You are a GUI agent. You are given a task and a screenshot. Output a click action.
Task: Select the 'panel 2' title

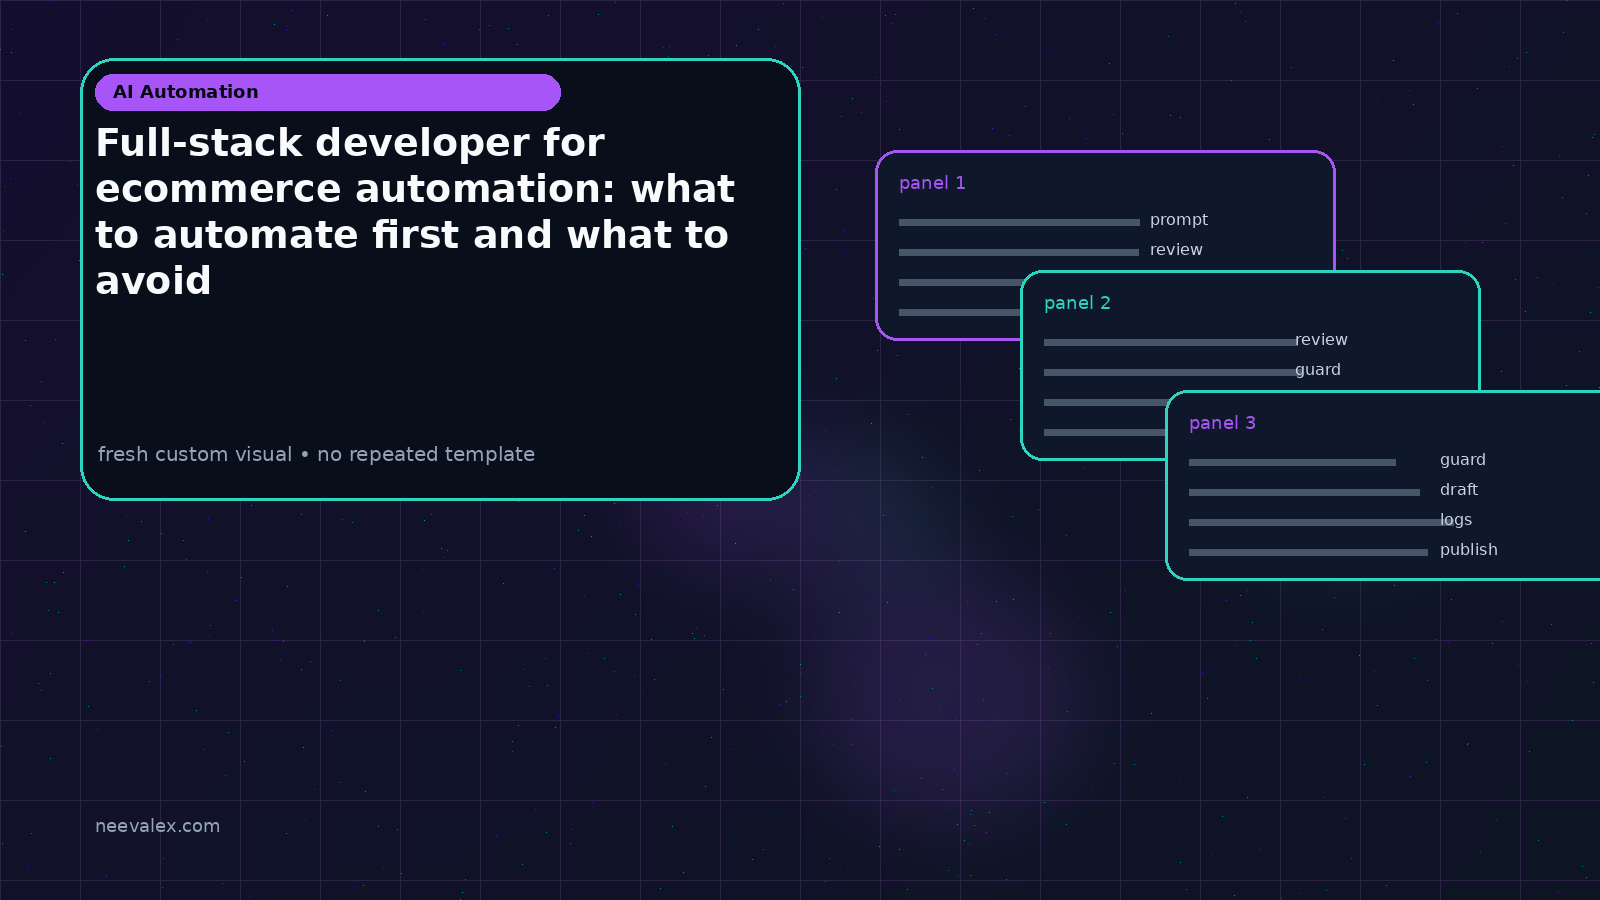(1077, 303)
